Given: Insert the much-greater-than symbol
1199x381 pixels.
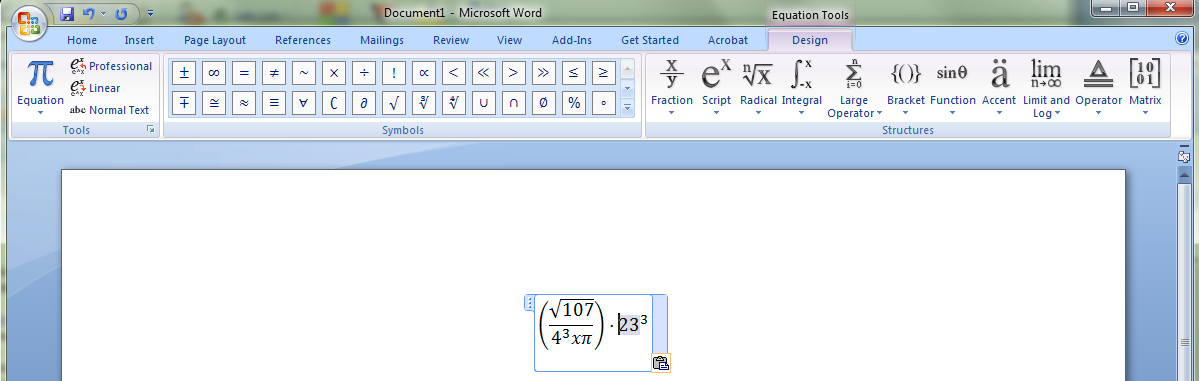Looking at the screenshot, I should (544, 73).
